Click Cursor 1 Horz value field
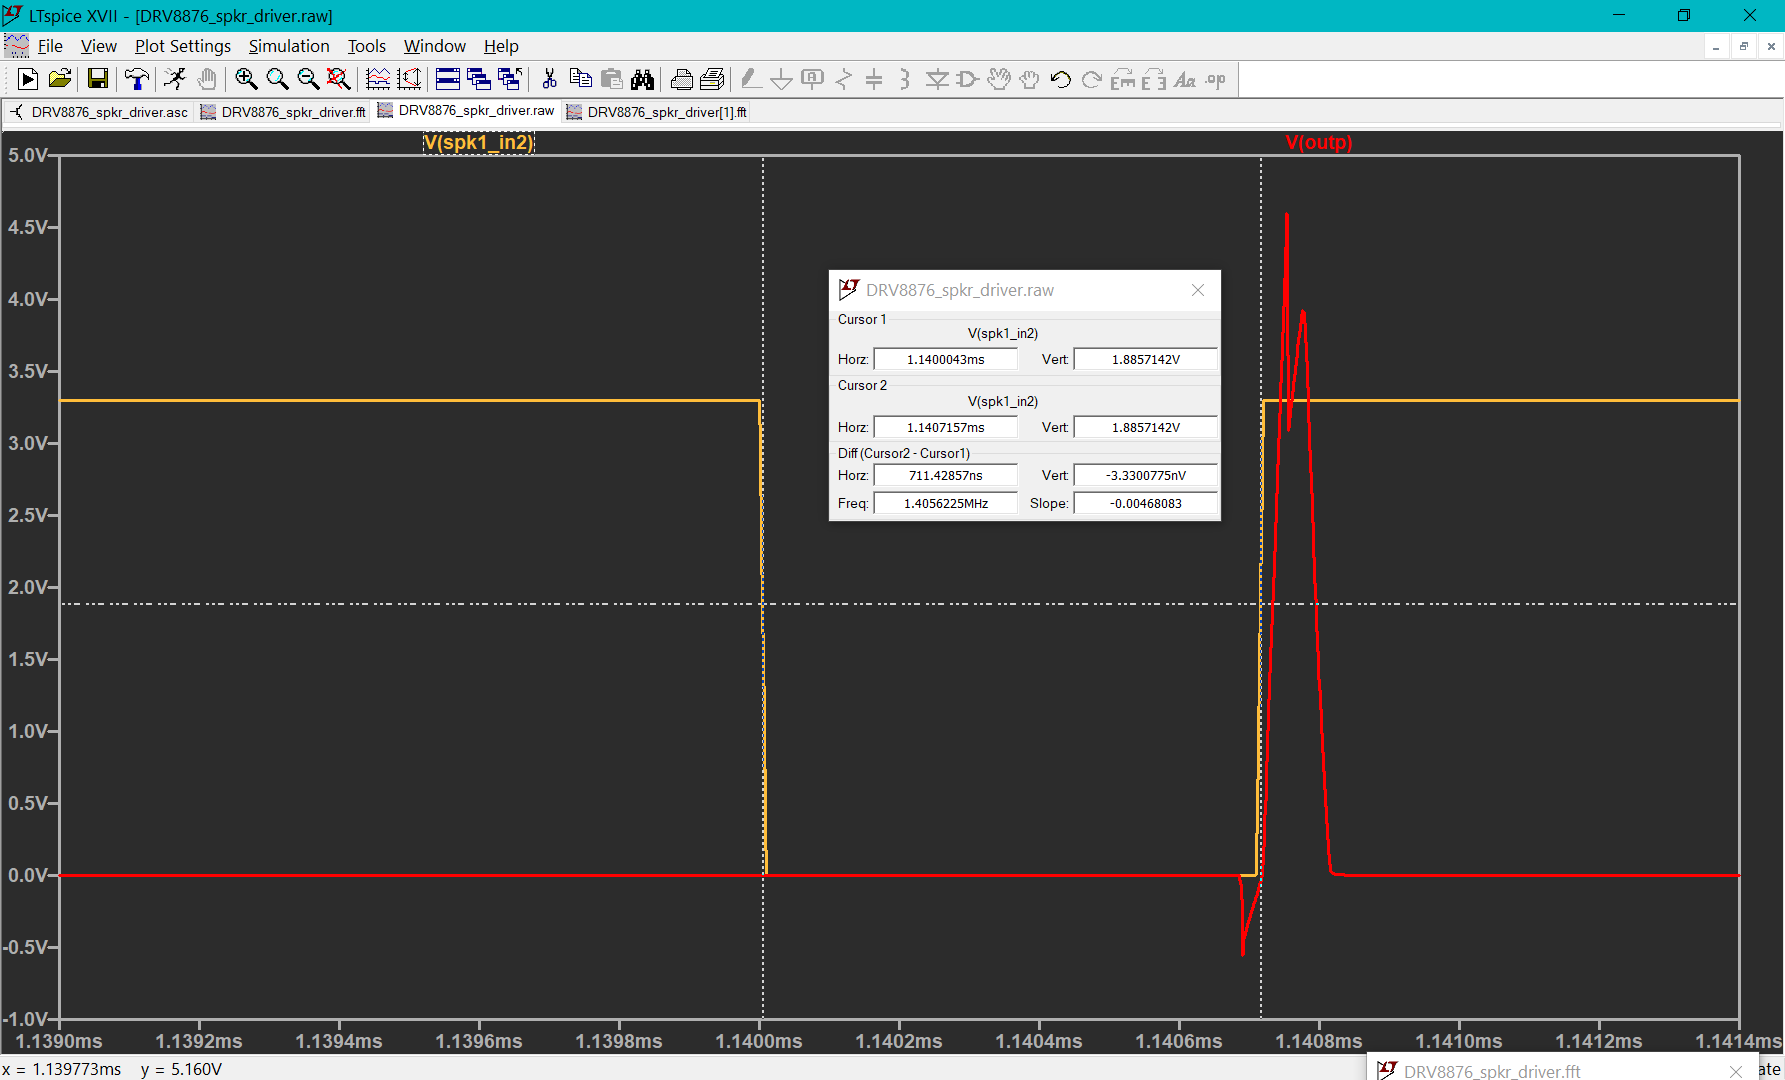The width and height of the screenshot is (1785, 1080). click(946, 359)
